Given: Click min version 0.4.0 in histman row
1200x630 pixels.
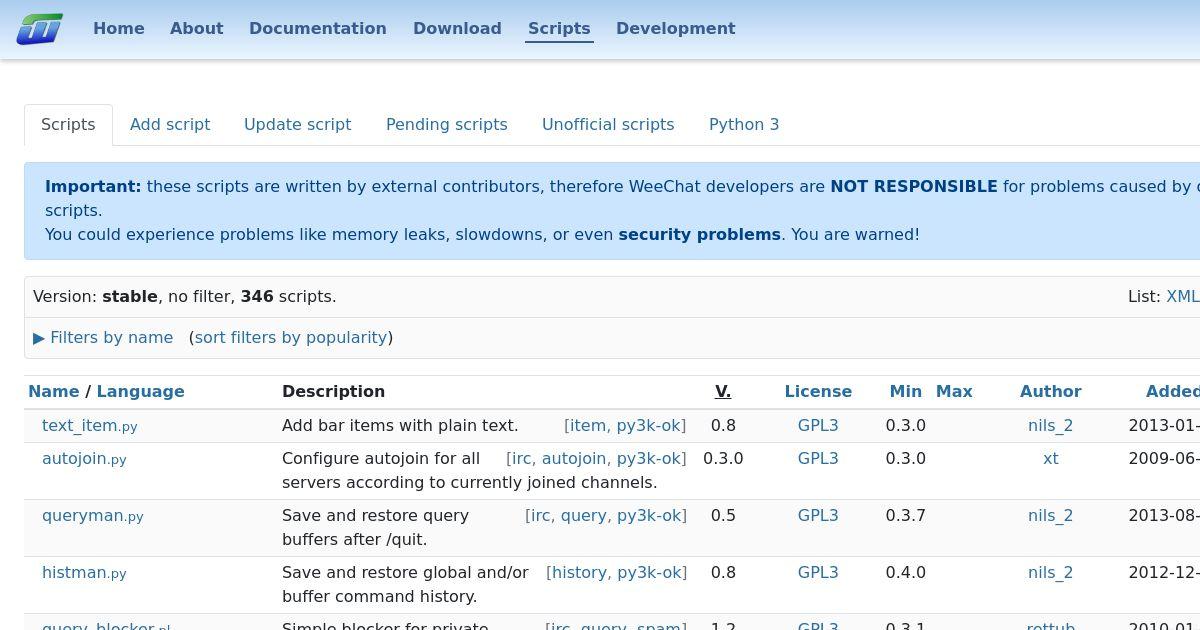Looking at the screenshot, I should (x=906, y=573).
